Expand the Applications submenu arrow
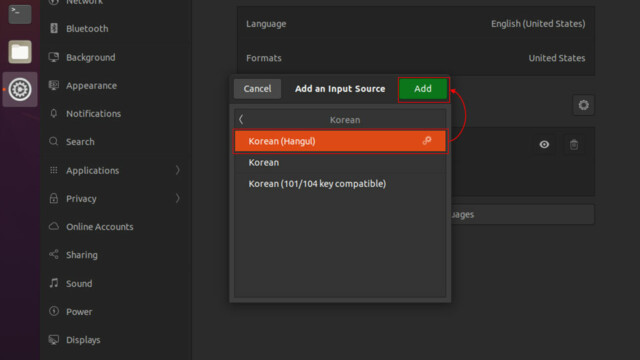Viewport: 640px width, 360px height. point(178,170)
